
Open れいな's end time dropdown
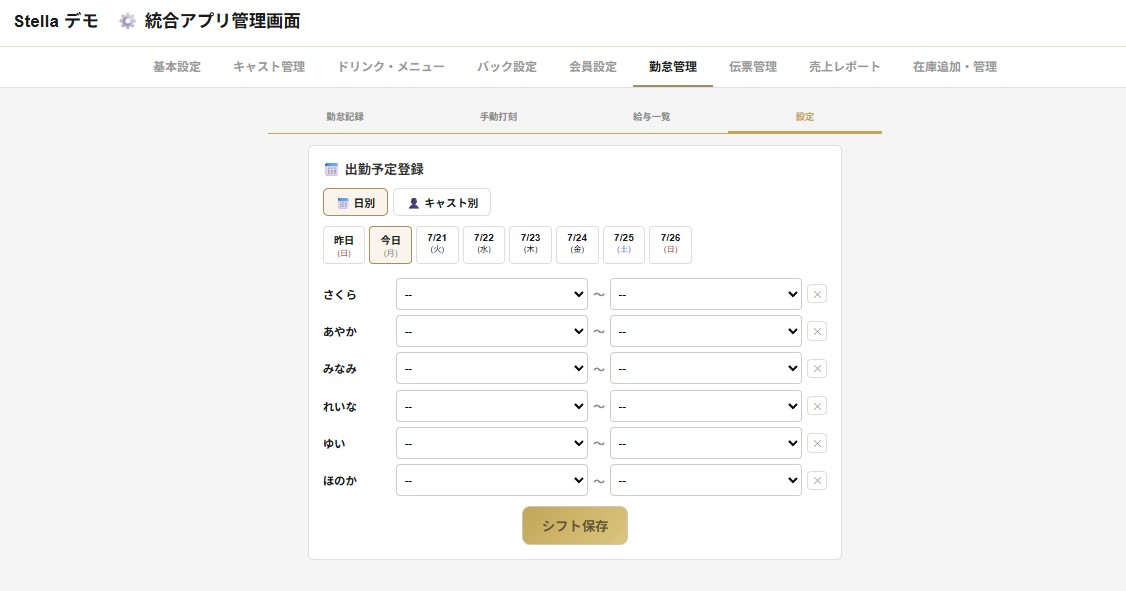click(x=706, y=406)
